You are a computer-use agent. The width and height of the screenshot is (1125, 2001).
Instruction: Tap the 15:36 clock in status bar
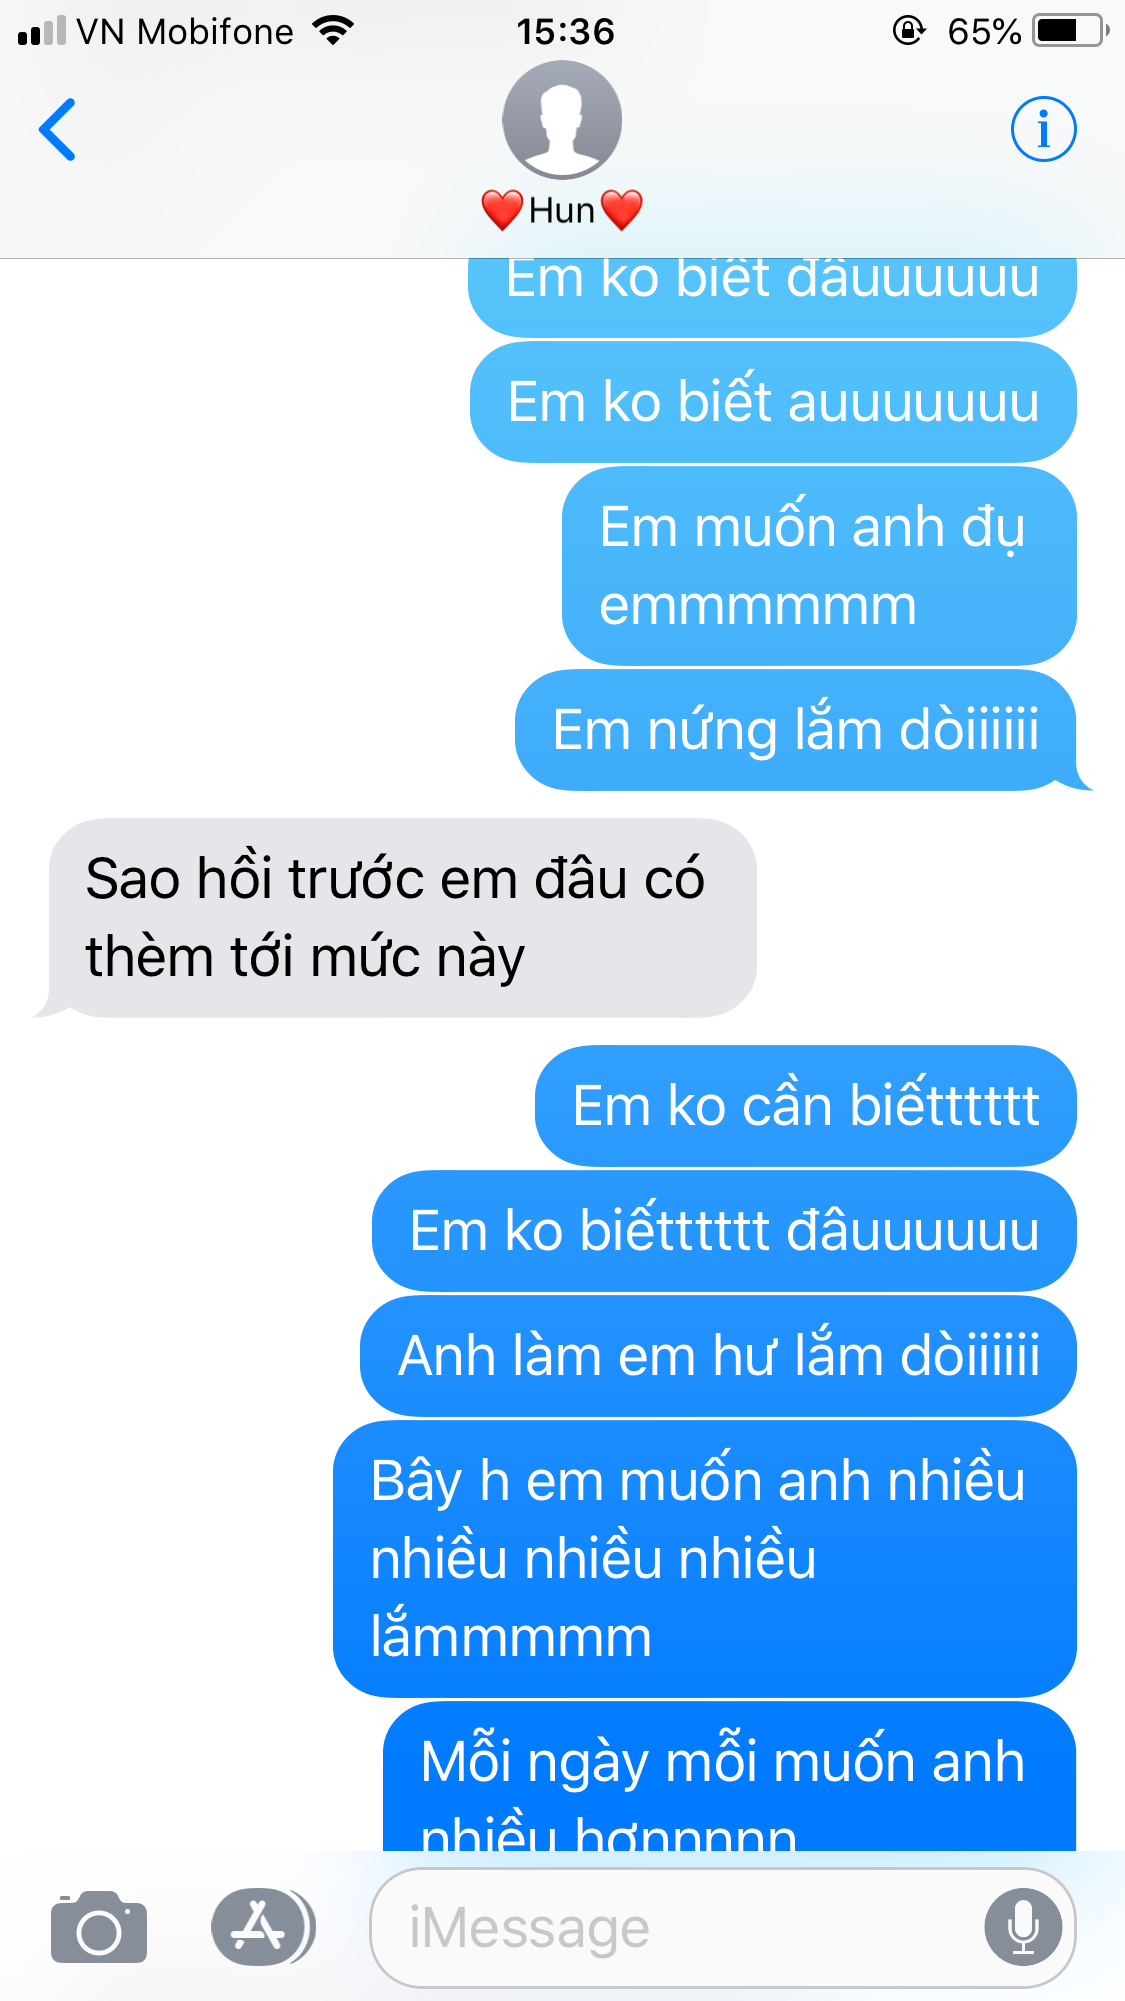[565, 32]
